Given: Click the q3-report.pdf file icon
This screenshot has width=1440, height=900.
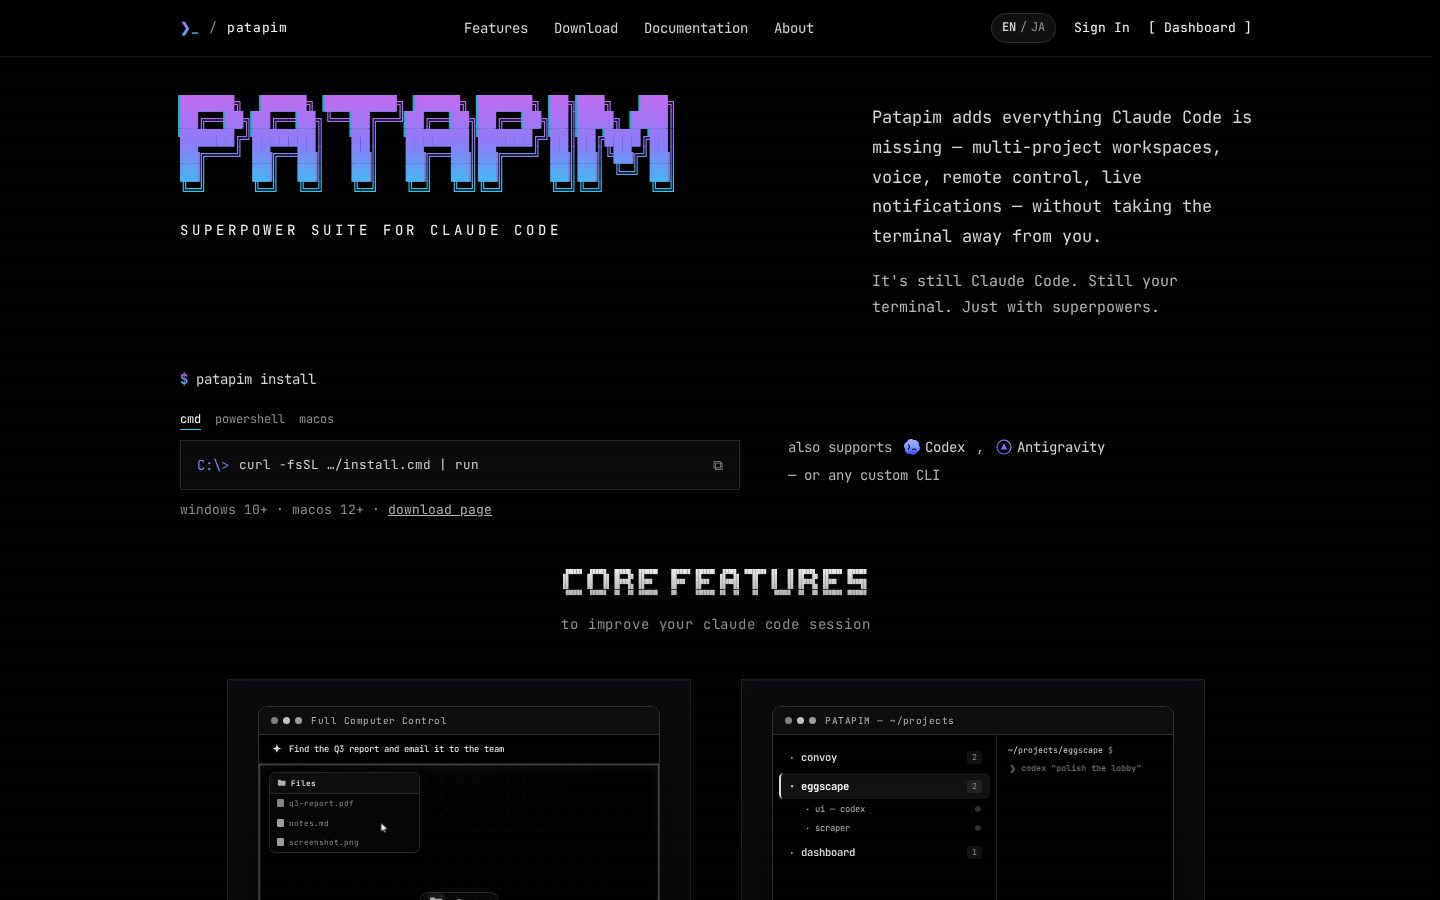Looking at the screenshot, I should [x=281, y=803].
